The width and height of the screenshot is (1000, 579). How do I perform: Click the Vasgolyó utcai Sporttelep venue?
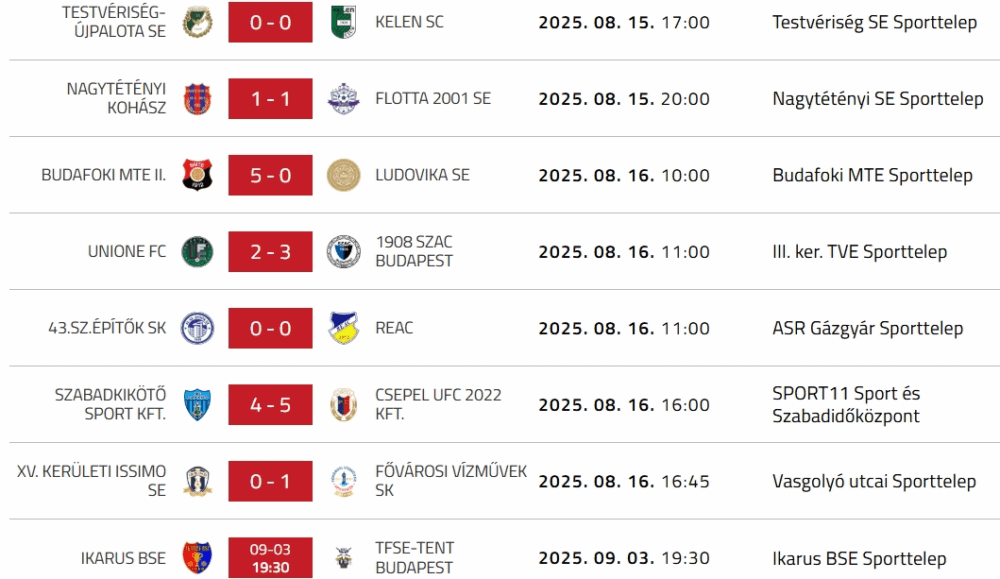[874, 481]
